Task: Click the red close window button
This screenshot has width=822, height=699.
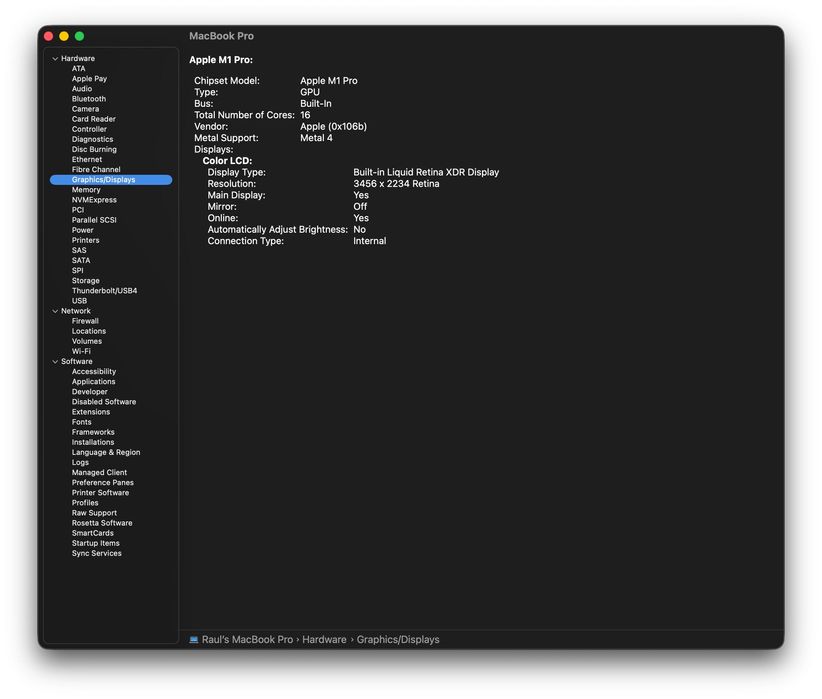Action: (x=49, y=36)
